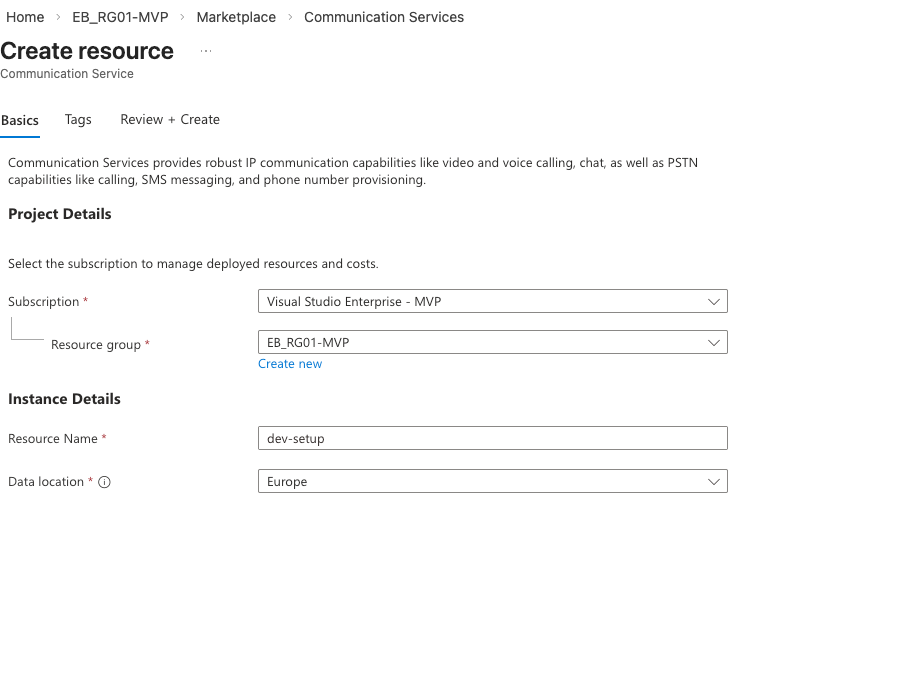Click the Europe data location value
This screenshot has width=900, height=696.
tap(287, 481)
